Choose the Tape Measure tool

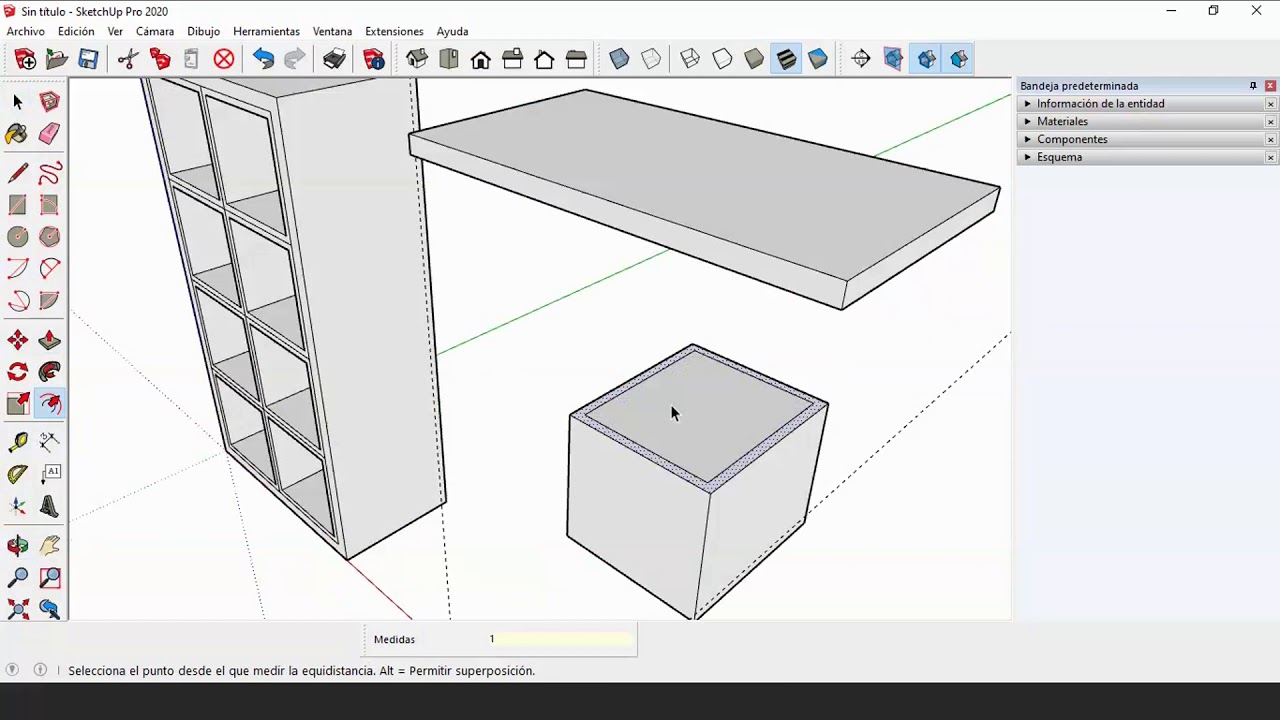coord(17,442)
